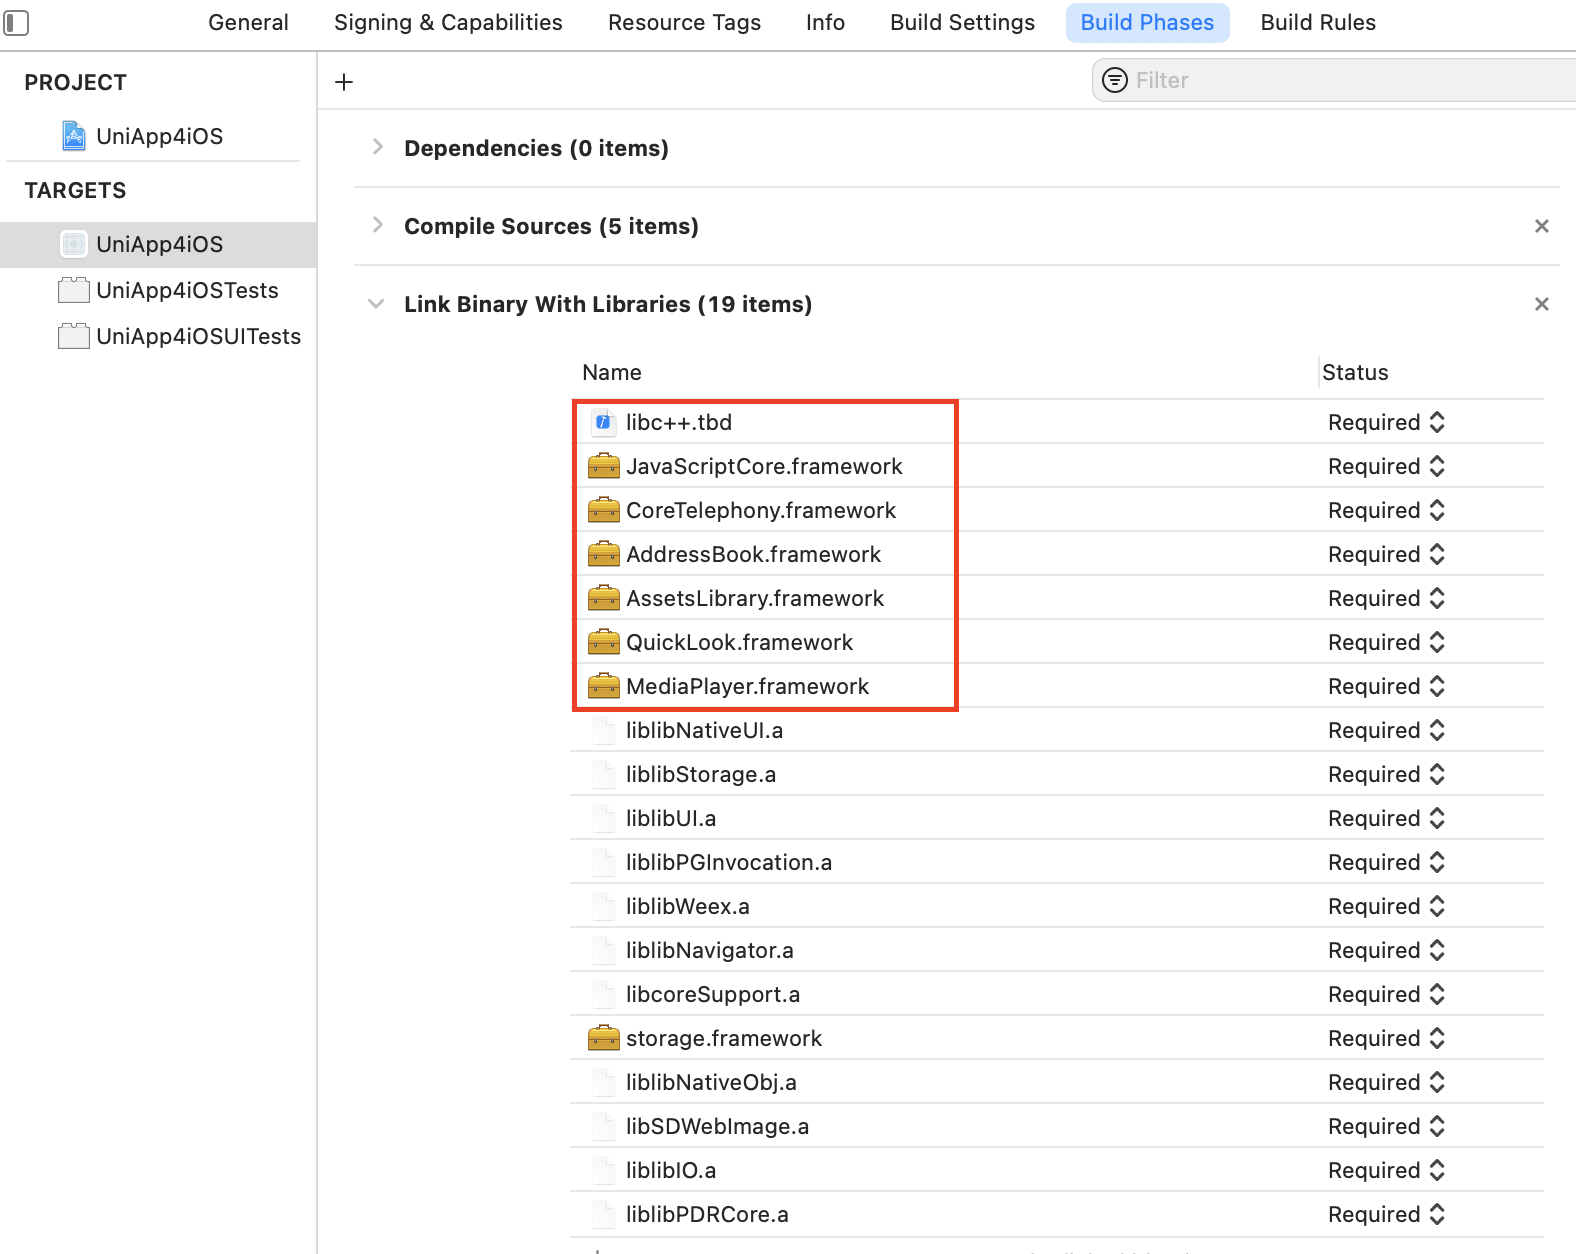Click the plus button to add build phase
Screen dimensions: 1576x1254
344,82
